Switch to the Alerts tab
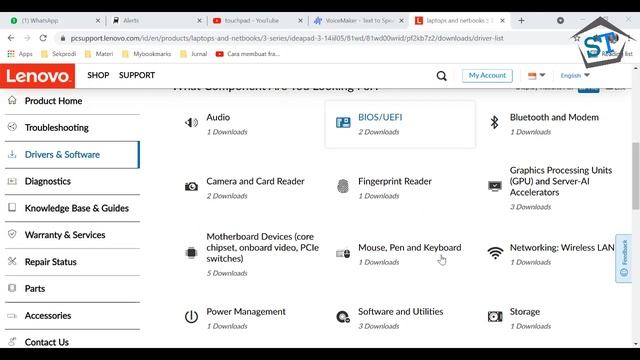This screenshot has width=640, height=360. click(x=155, y=20)
